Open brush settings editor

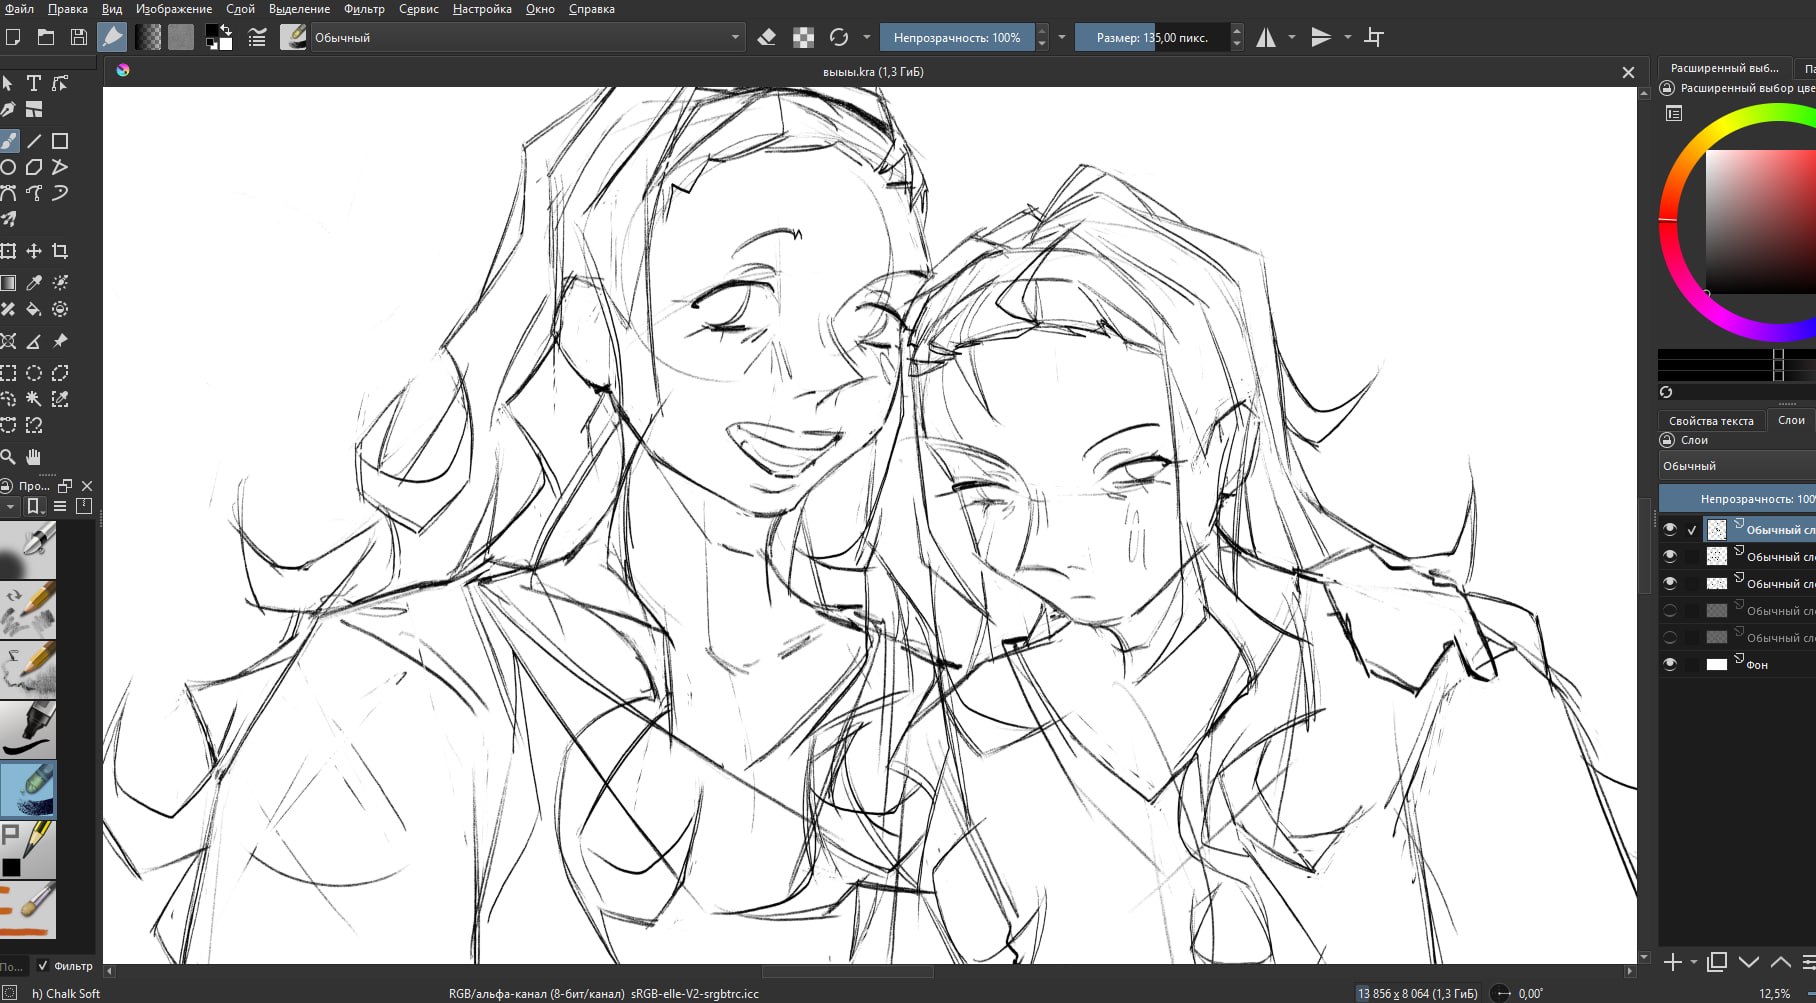click(x=257, y=37)
